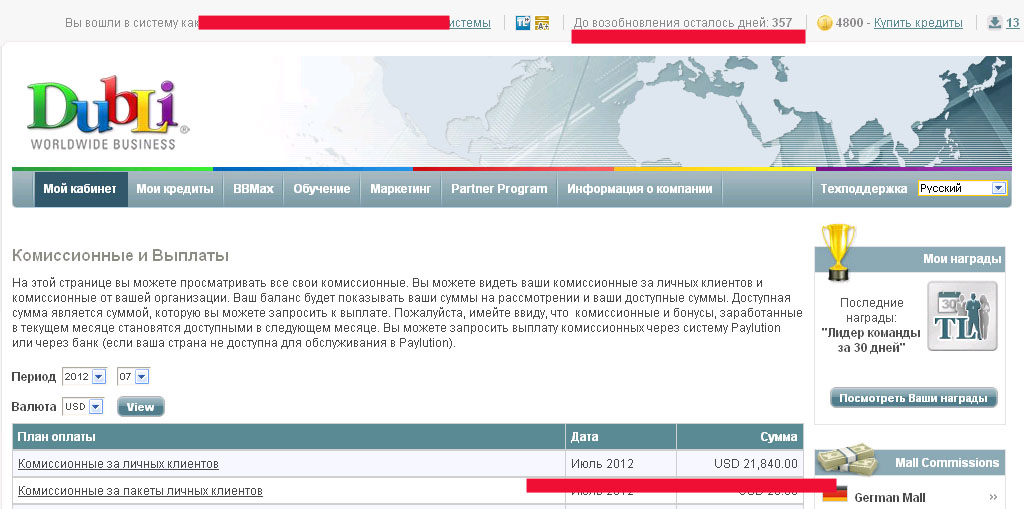Click the money stack Mall Commissions icon

pyautogui.click(x=845, y=460)
